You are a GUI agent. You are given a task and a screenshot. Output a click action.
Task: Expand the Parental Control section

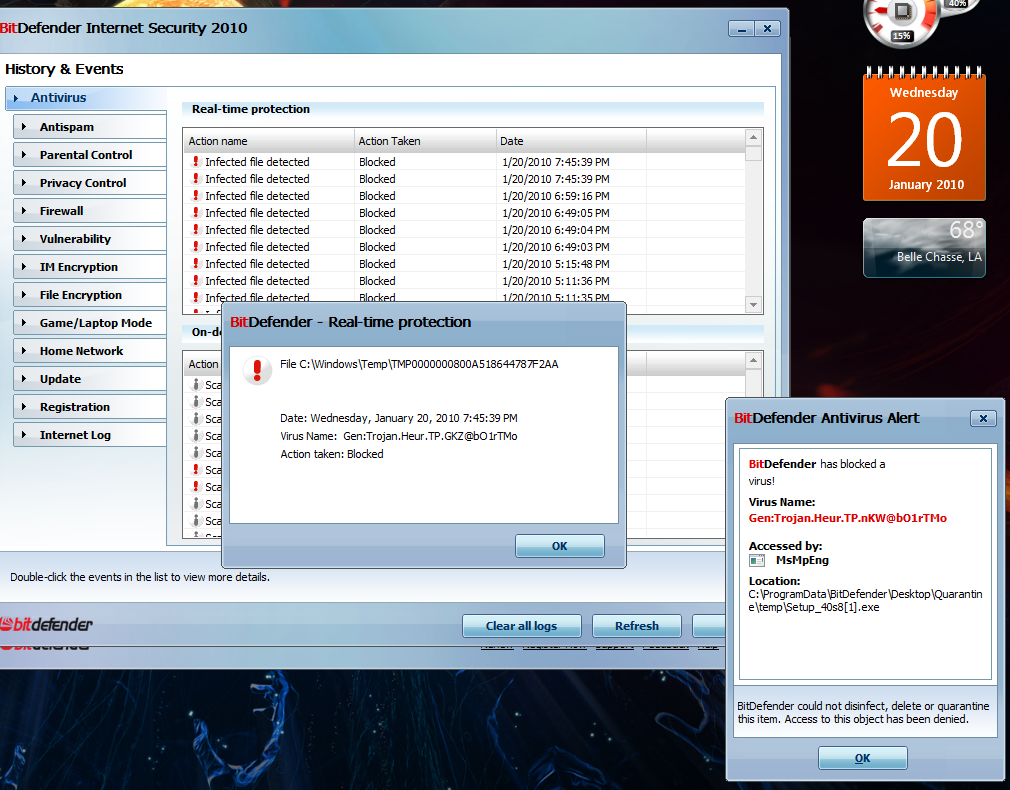pyautogui.click(x=90, y=155)
